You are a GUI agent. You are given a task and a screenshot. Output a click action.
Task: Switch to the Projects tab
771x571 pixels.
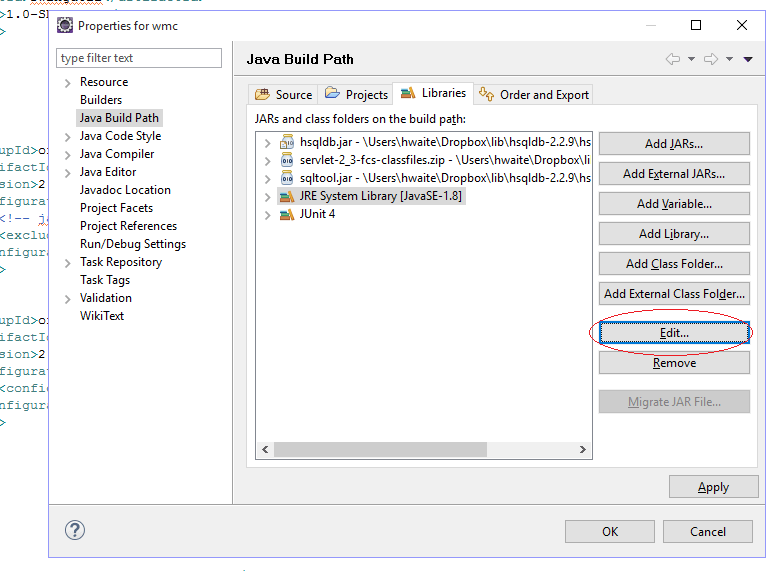pos(356,94)
